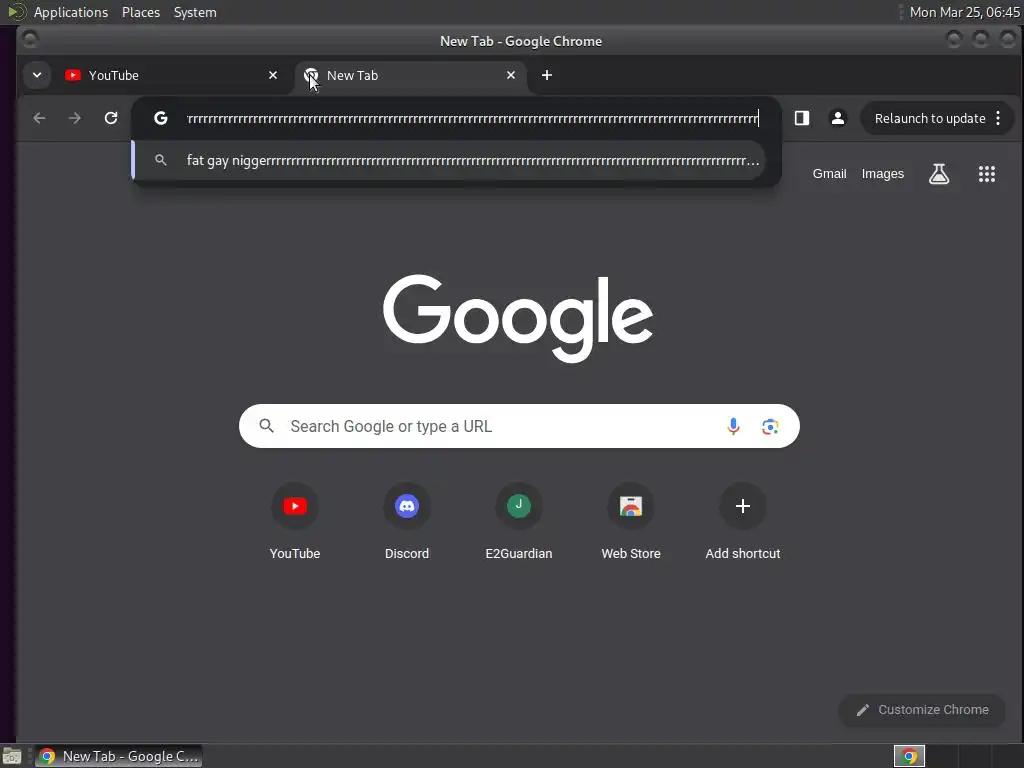Close the YouTube tab
This screenshot has height=768, width=1024.
(x=273, y=75)
